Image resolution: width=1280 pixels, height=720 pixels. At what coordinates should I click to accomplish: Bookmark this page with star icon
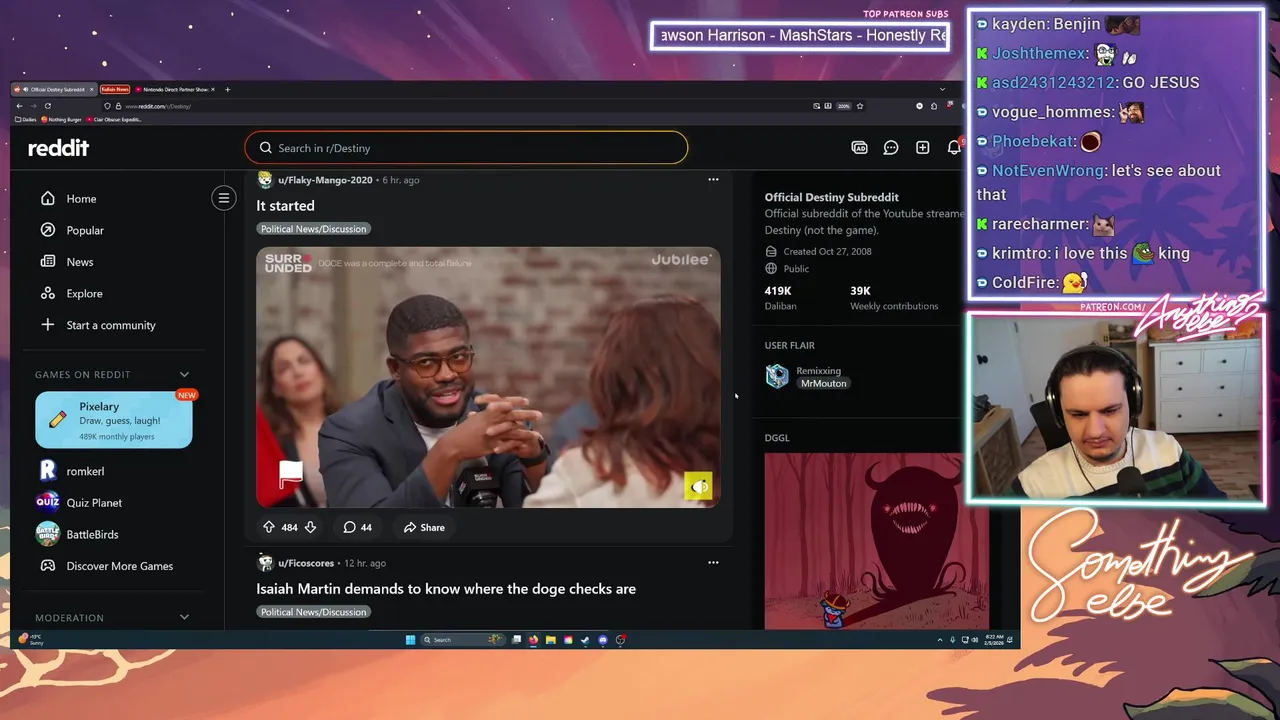point(859,106)
